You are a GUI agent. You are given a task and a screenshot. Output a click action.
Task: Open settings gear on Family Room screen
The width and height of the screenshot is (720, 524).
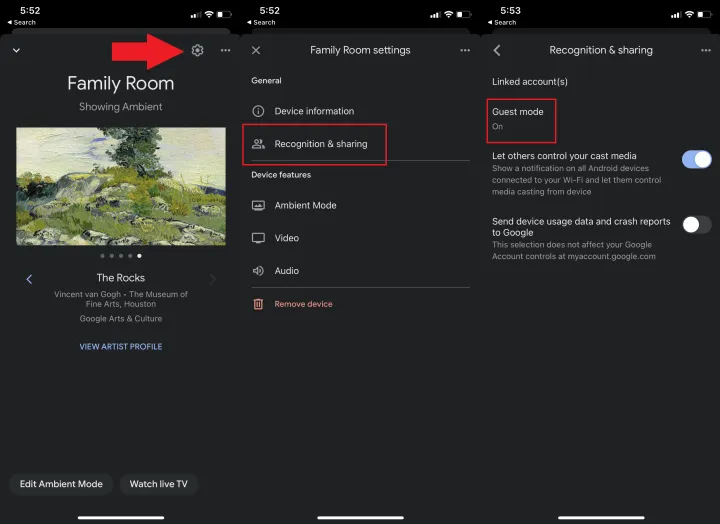tap(197, 50)
